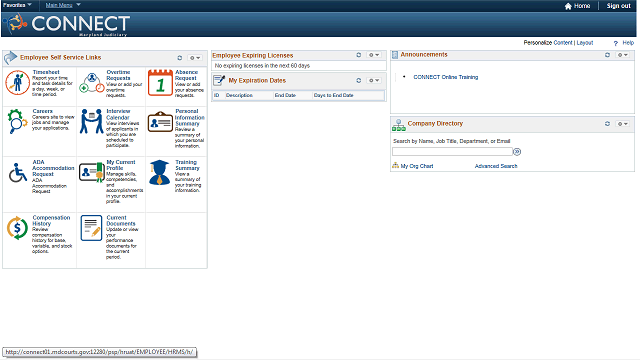Click the Home house icon

coord(568,6)
